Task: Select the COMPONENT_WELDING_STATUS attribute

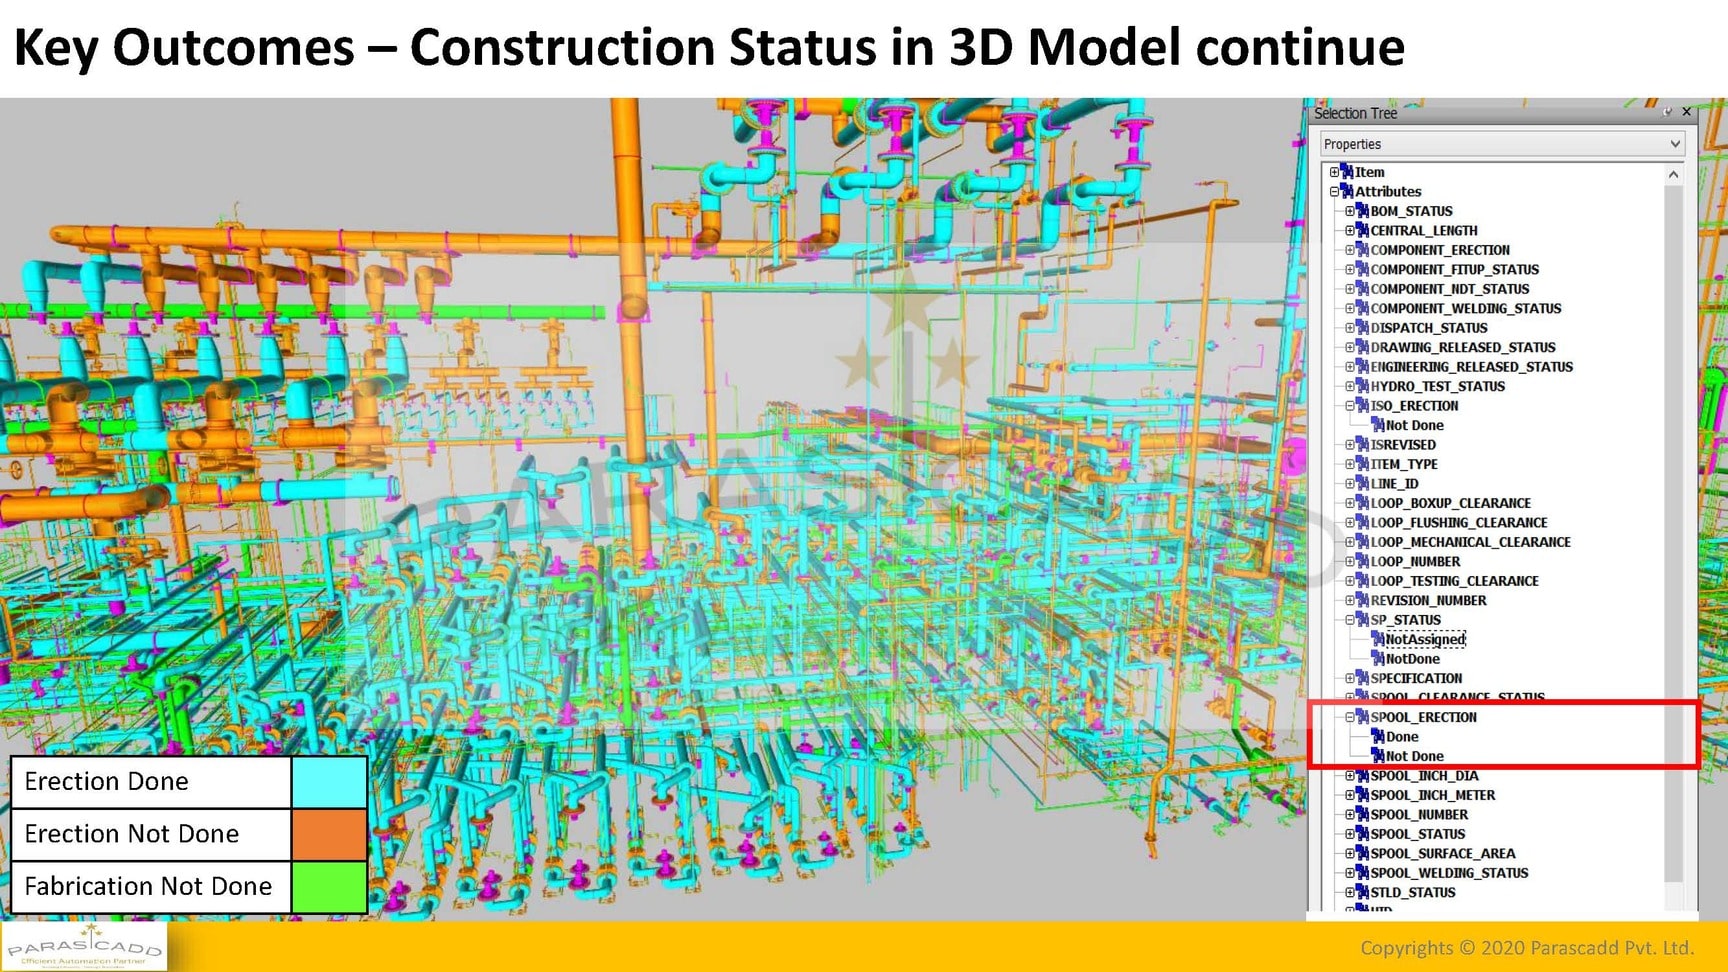Action: (1465, 308)
